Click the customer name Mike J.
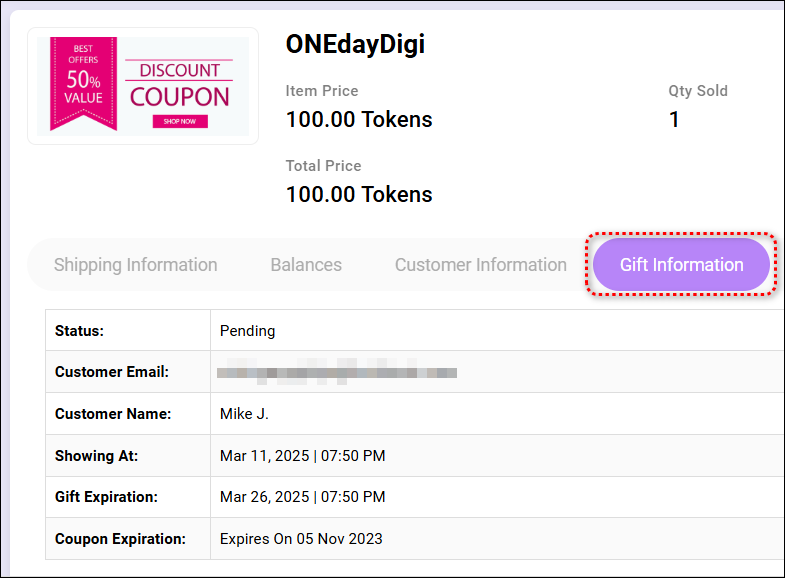Screen dimensions: 785x578 244,414
